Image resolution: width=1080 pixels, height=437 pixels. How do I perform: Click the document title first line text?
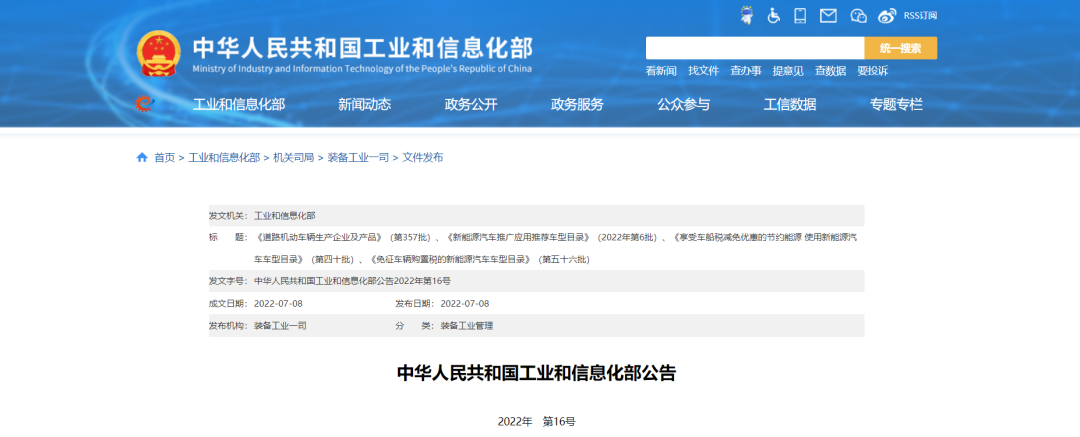tap(556, 237)
